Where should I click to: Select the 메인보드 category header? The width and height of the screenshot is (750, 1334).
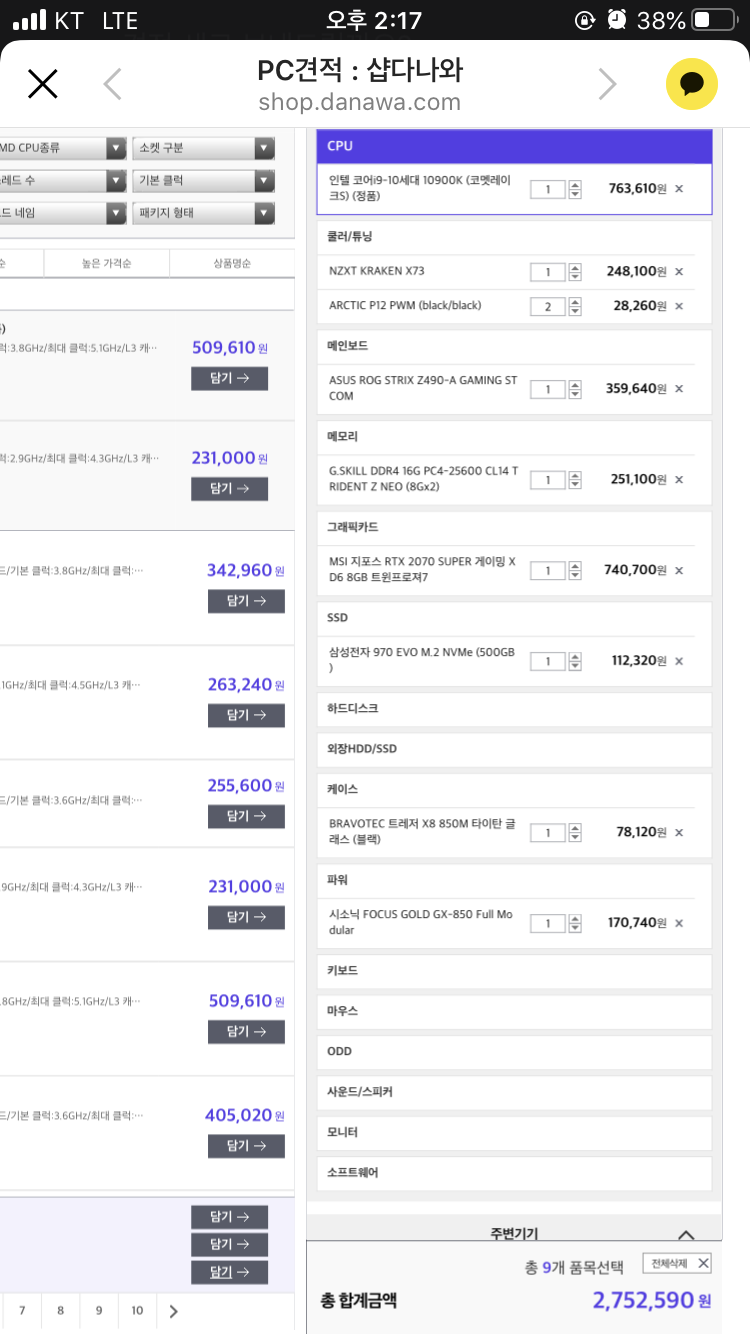click(514, 346)
